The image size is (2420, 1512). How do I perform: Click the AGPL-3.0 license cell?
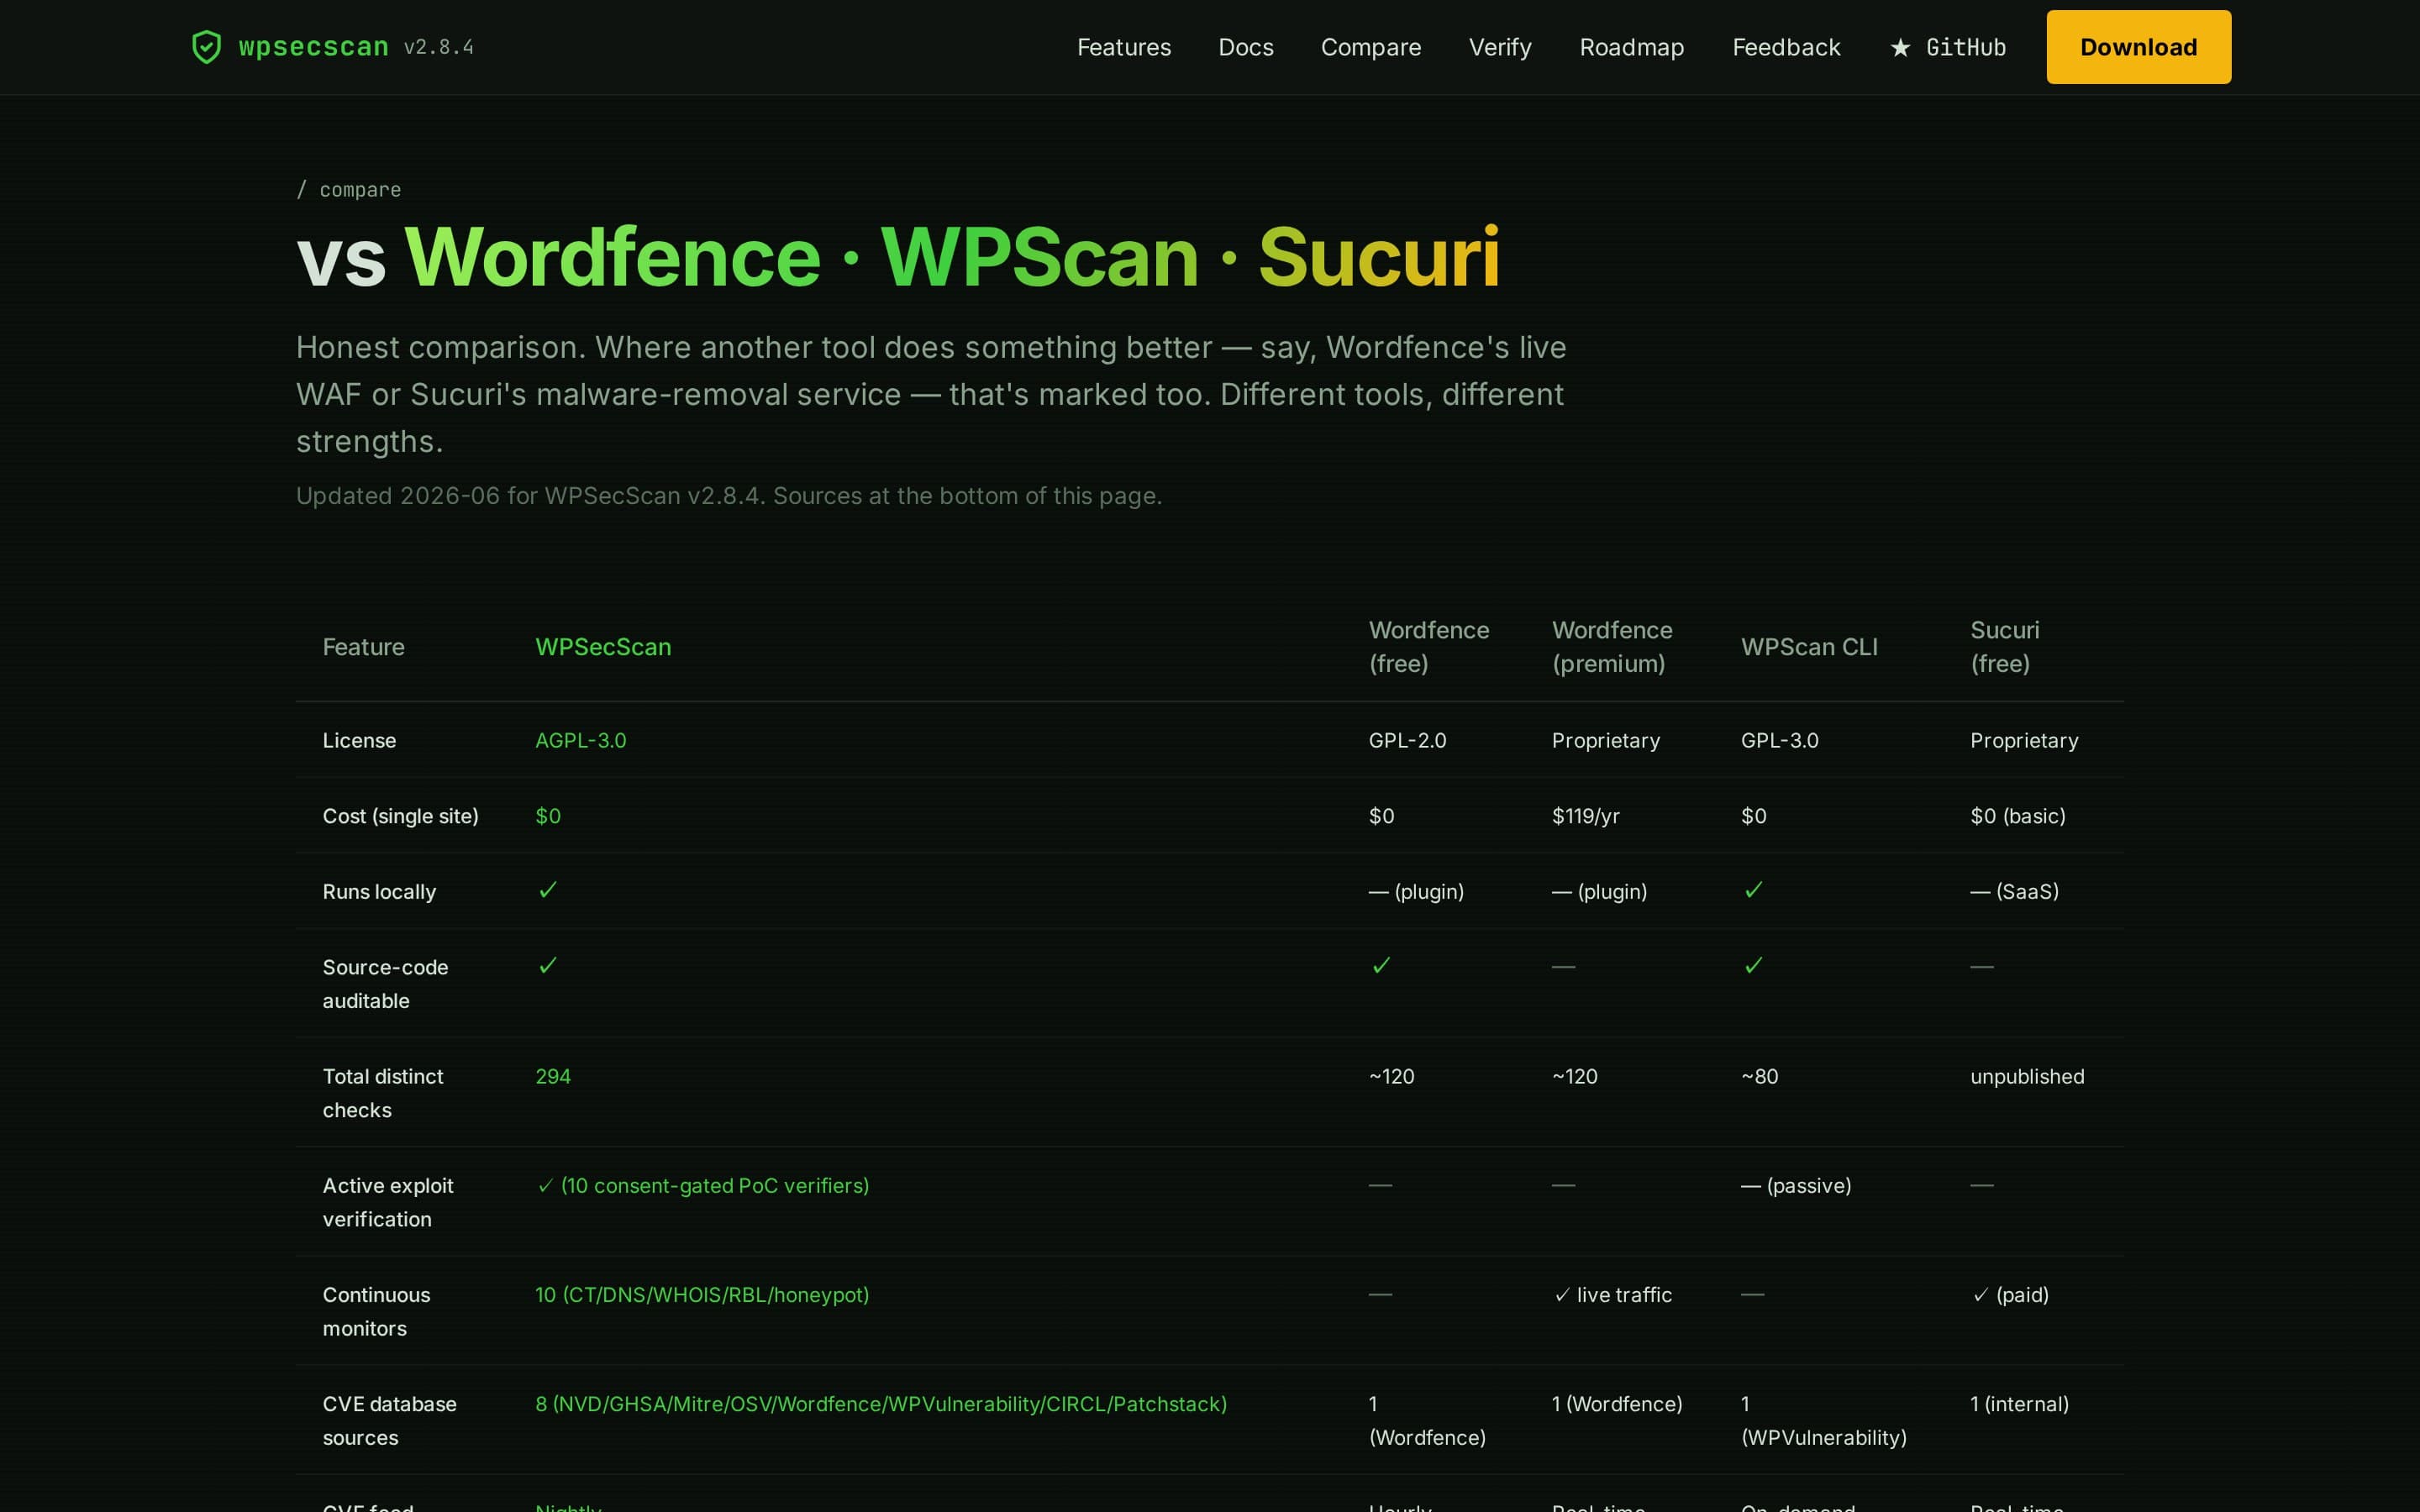tap(580, 740)
